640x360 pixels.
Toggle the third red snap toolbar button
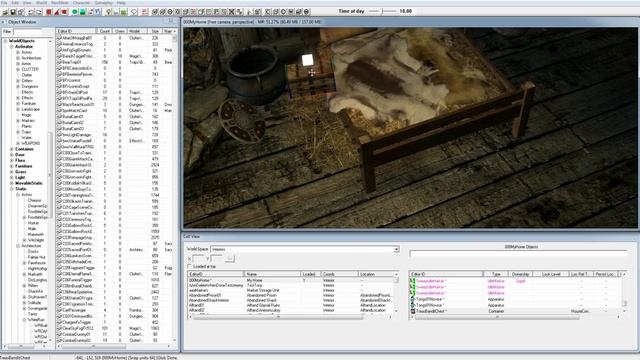[x=64, y=12]
